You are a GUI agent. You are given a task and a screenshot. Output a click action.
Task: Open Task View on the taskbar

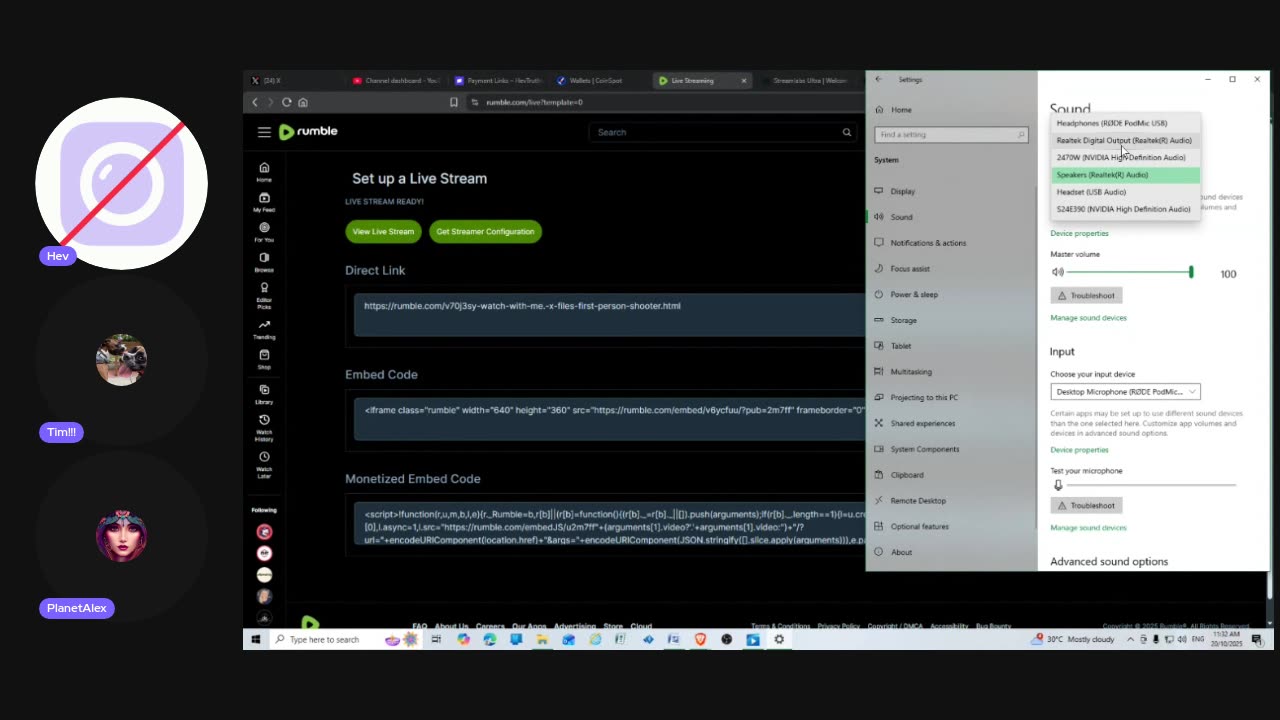click(437, 639)
